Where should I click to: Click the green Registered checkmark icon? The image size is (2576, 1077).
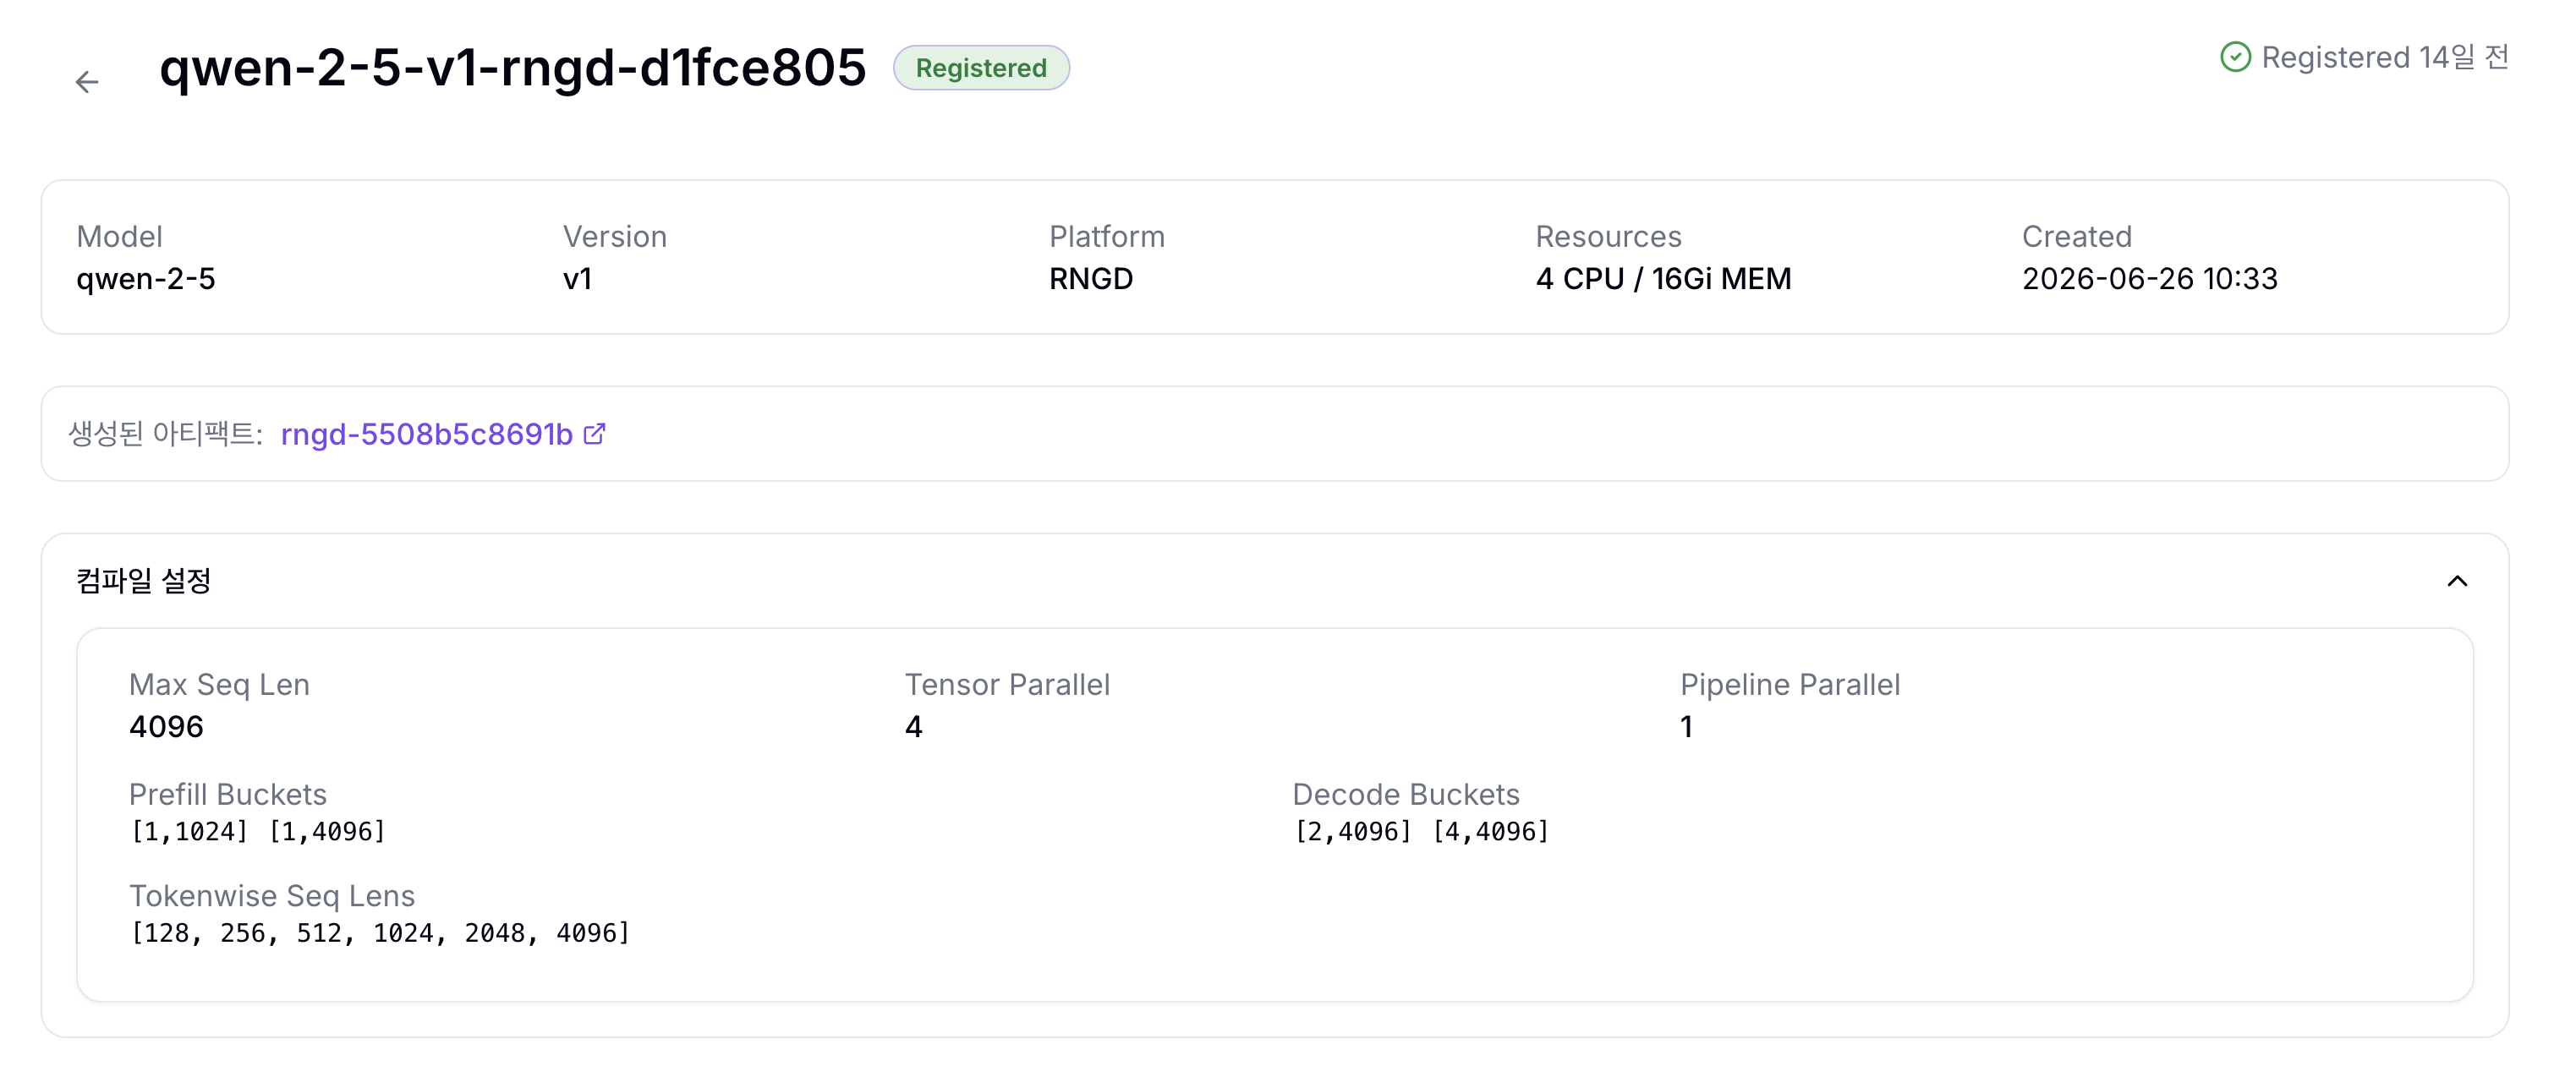point(2235,57)
